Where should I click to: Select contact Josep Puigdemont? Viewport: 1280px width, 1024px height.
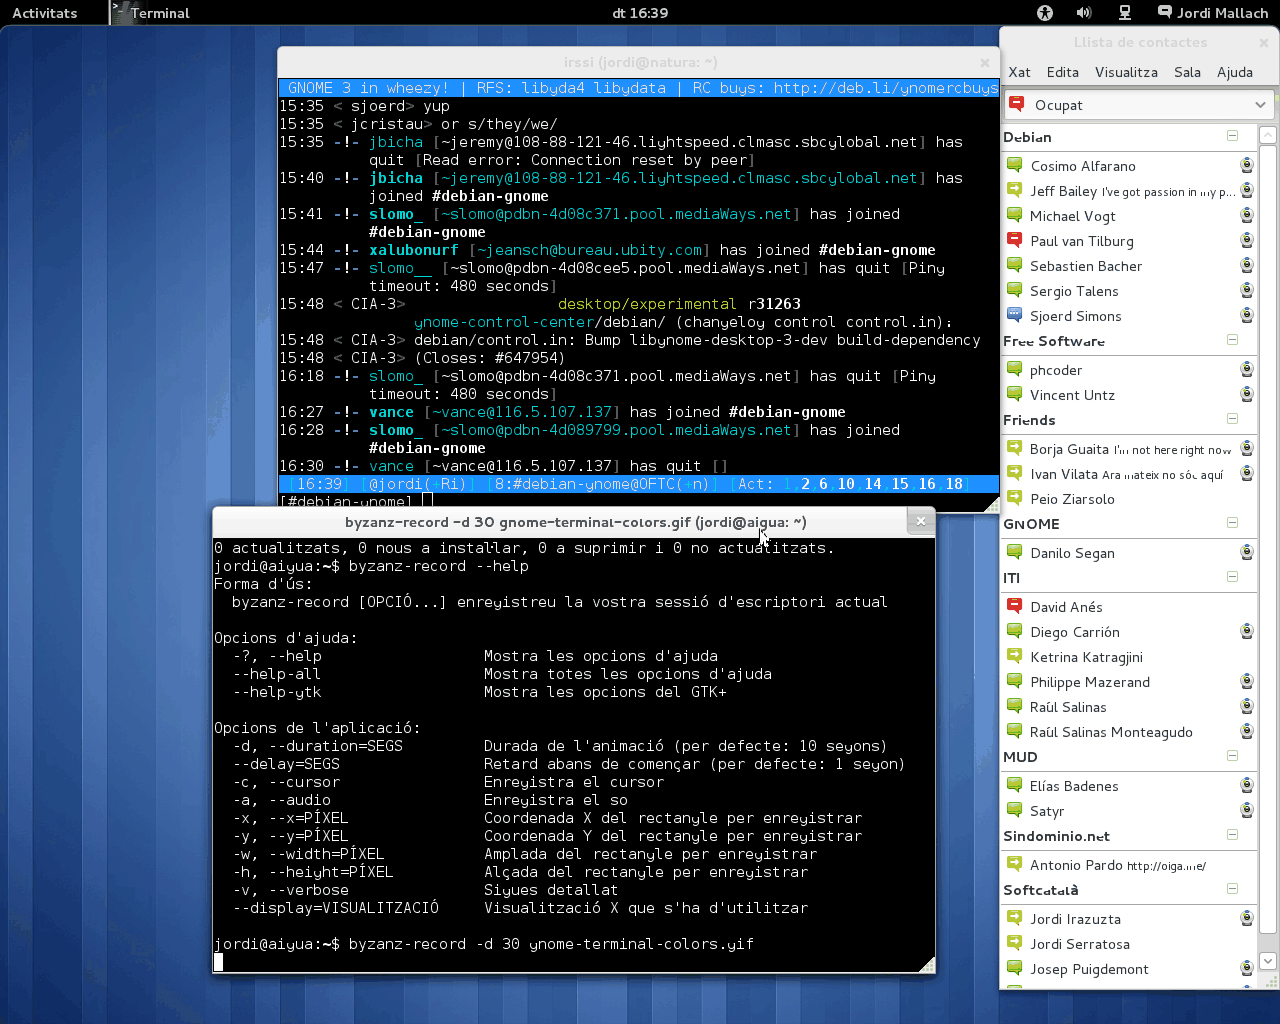pos(1129,969)
